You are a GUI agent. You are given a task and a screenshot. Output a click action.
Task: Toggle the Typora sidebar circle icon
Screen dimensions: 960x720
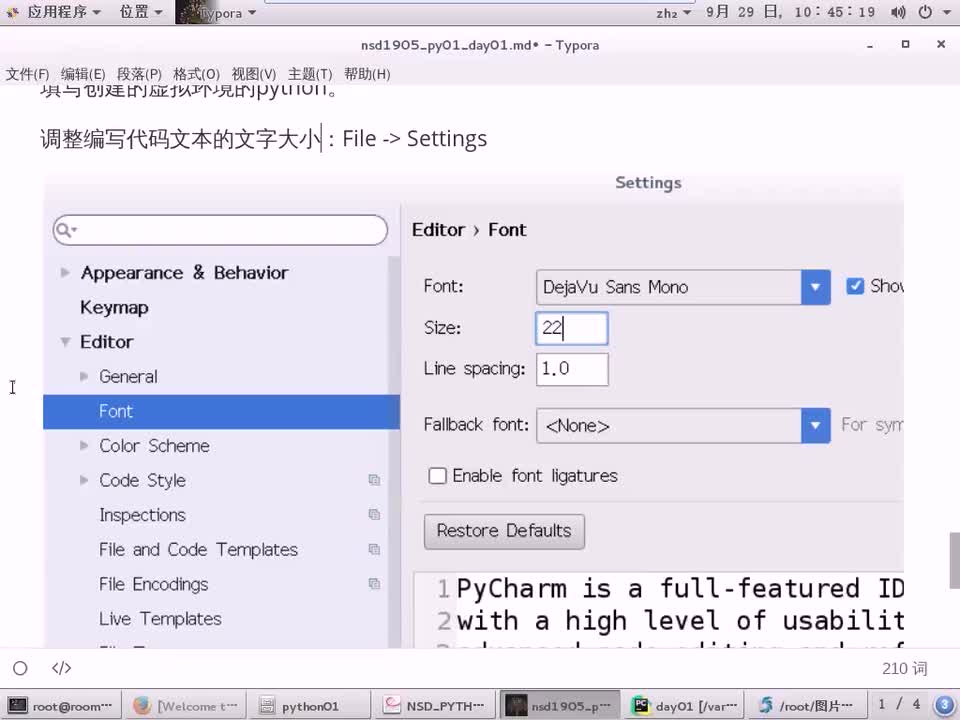tap(20, 668)
